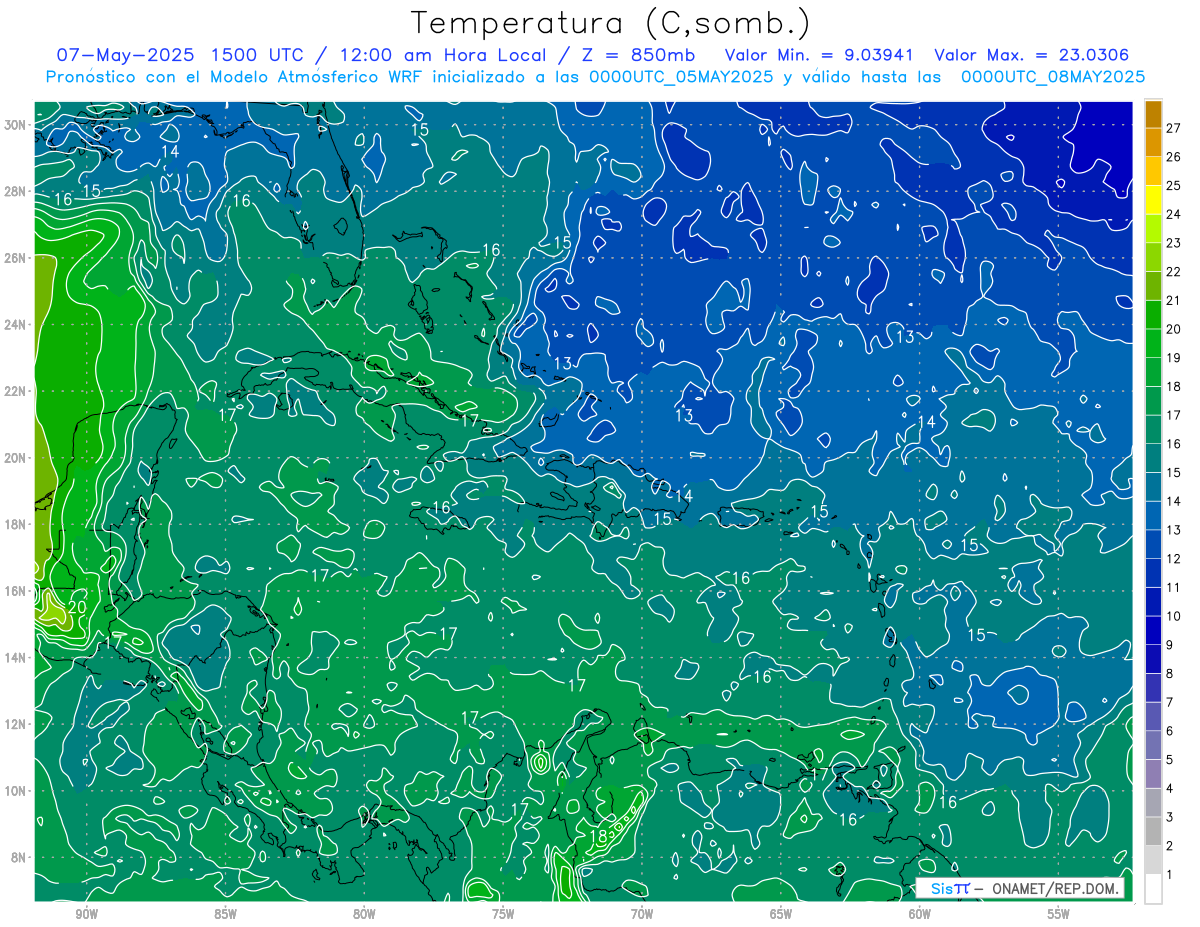Click the "12N" latitude axis label
This screenshot has height=927, width=1200.
click(17, 724)
